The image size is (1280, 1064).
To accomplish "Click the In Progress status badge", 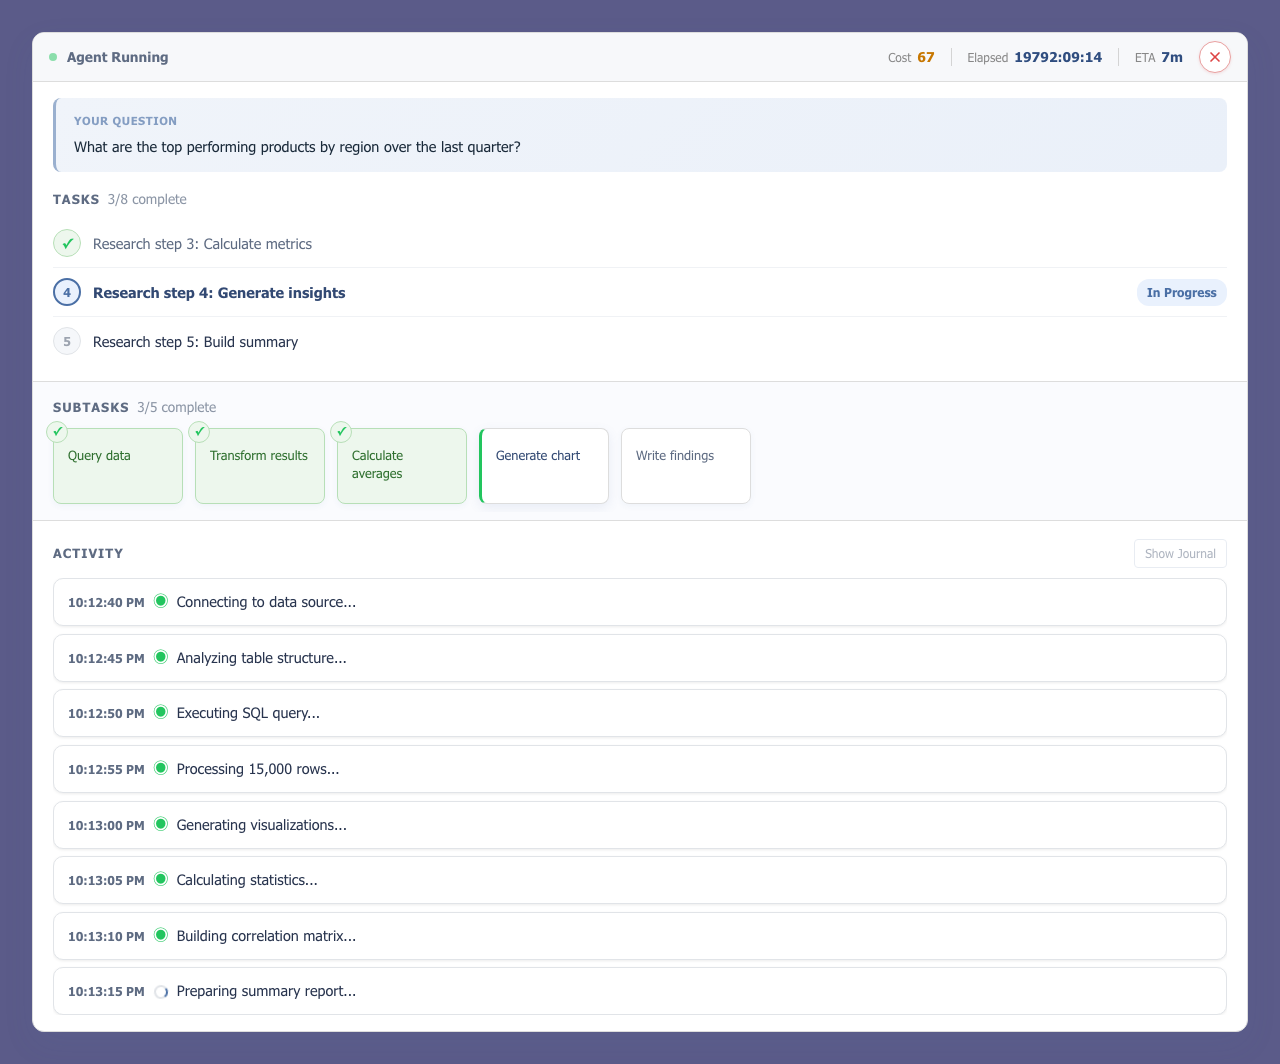I will [x=1181, y=293].
